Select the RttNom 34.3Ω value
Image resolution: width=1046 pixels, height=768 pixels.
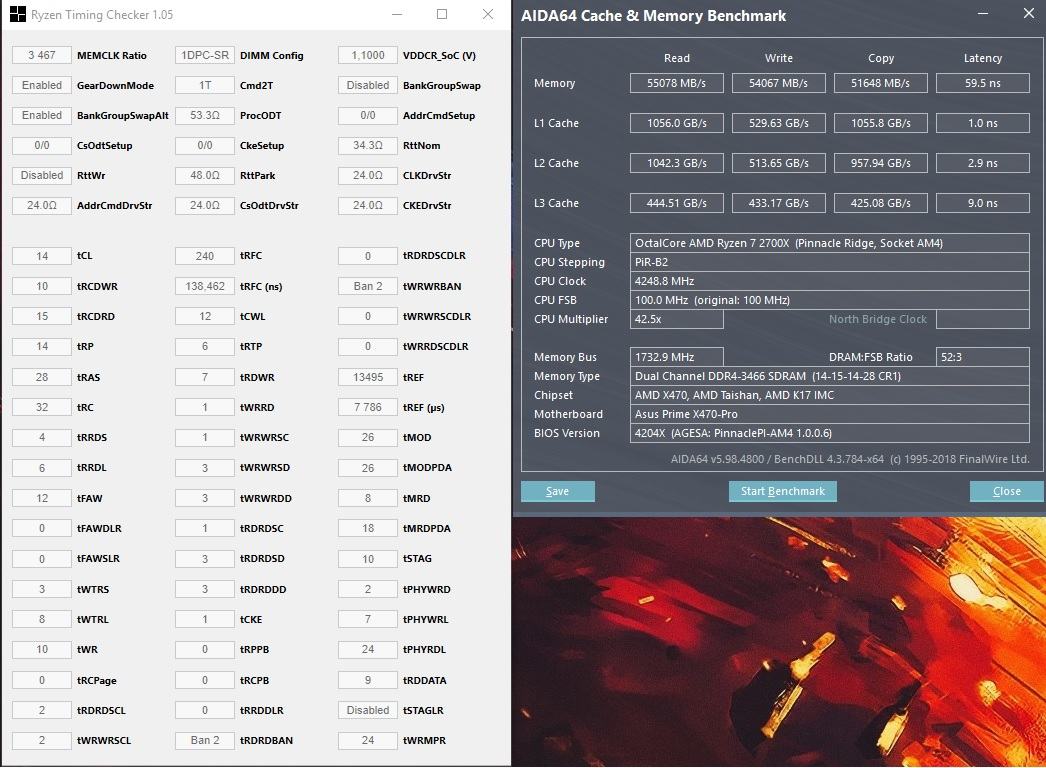tap(368, 145)
